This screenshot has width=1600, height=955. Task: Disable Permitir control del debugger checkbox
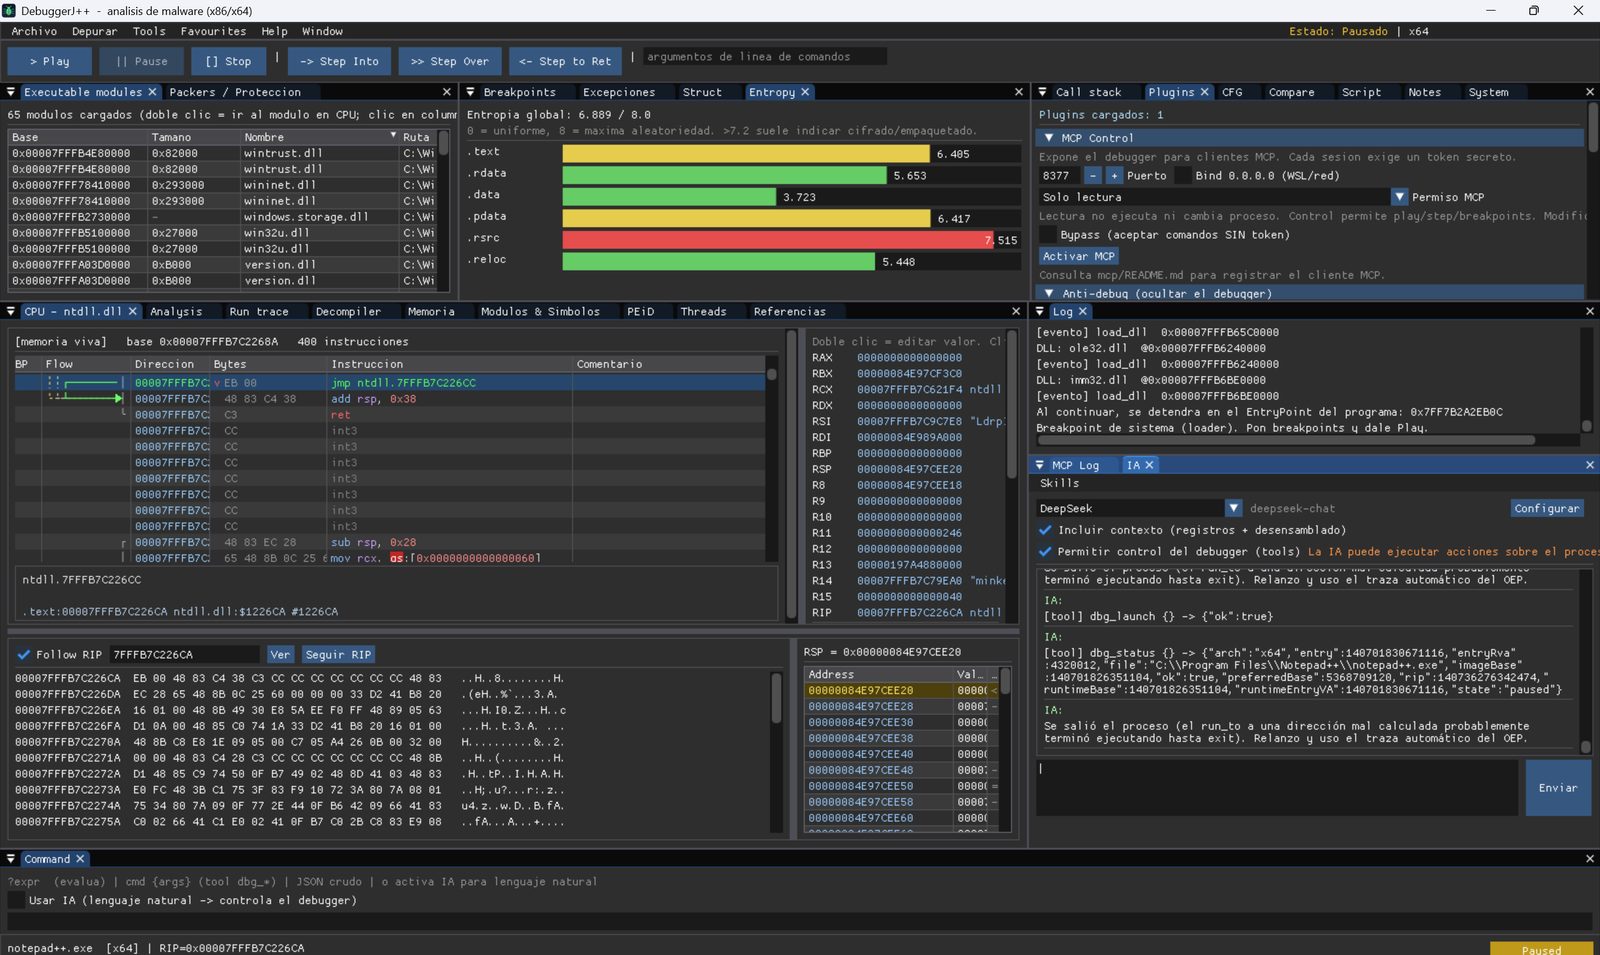pos(1046,551)
